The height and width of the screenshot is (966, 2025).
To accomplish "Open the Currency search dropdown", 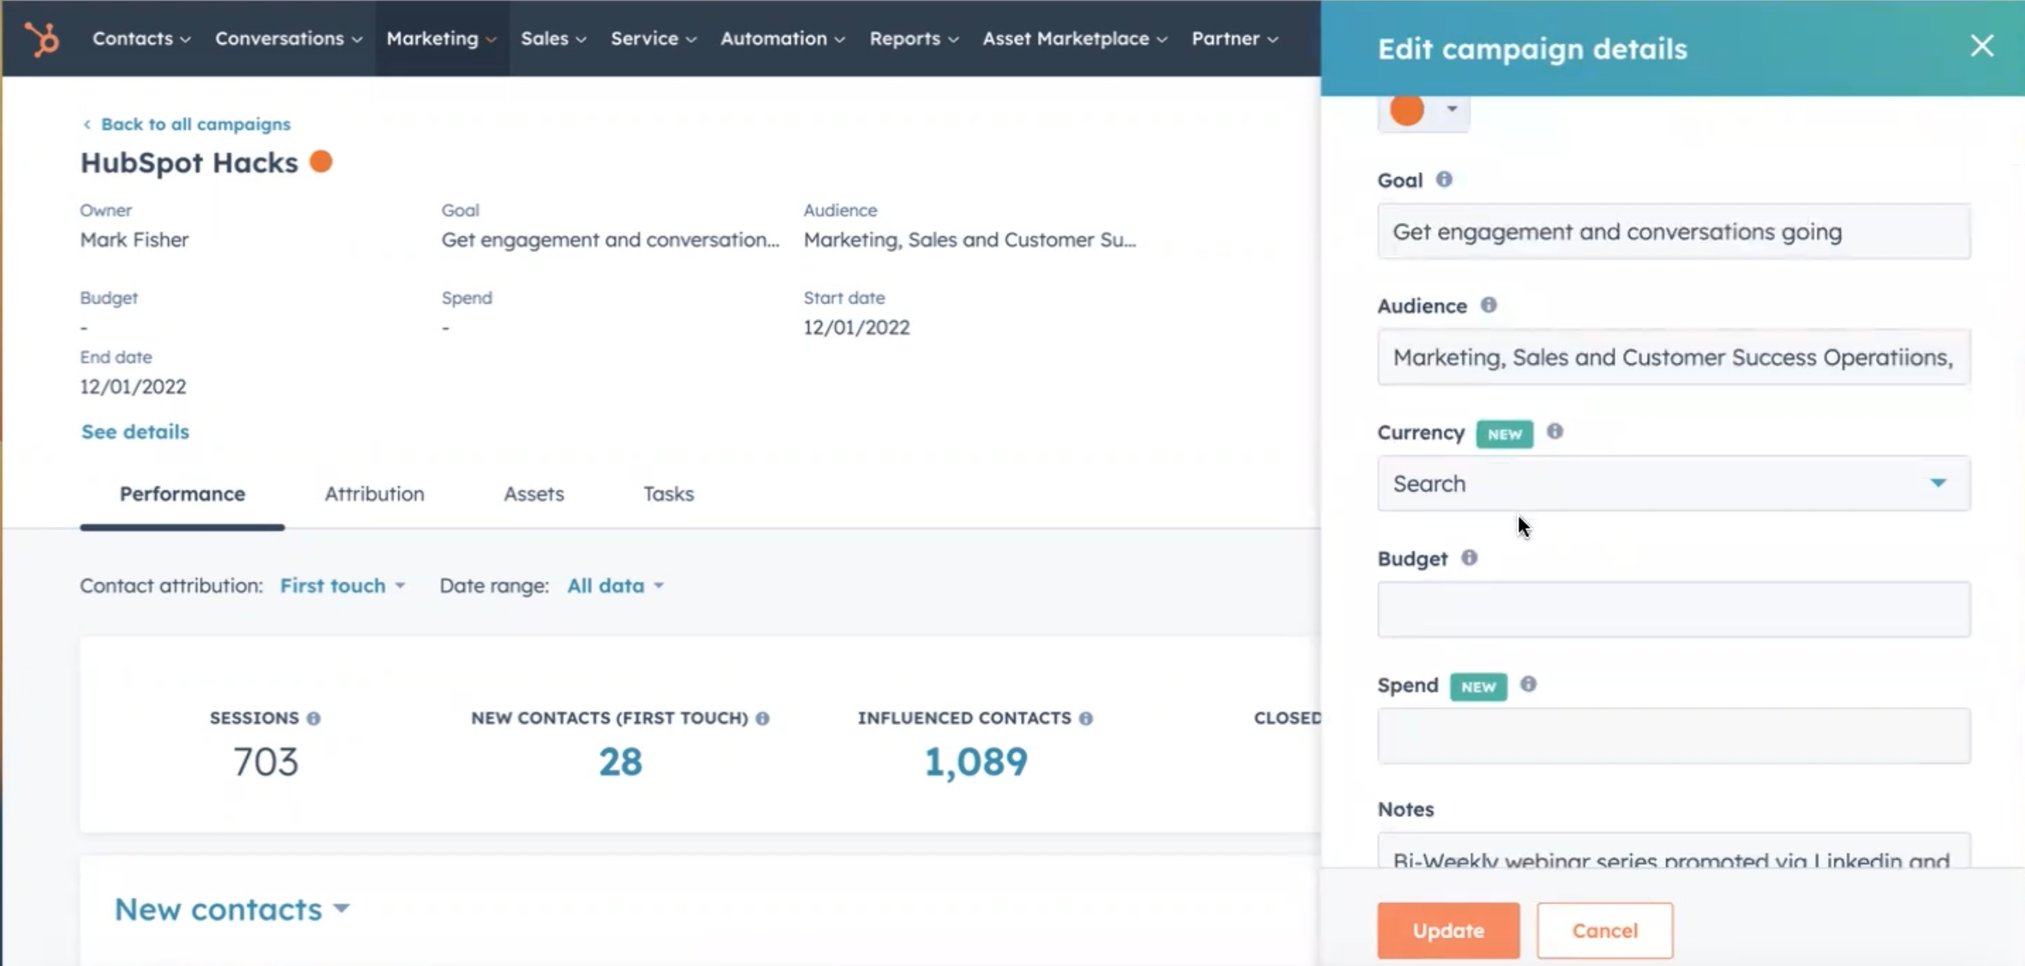I will coord(1672,484).
